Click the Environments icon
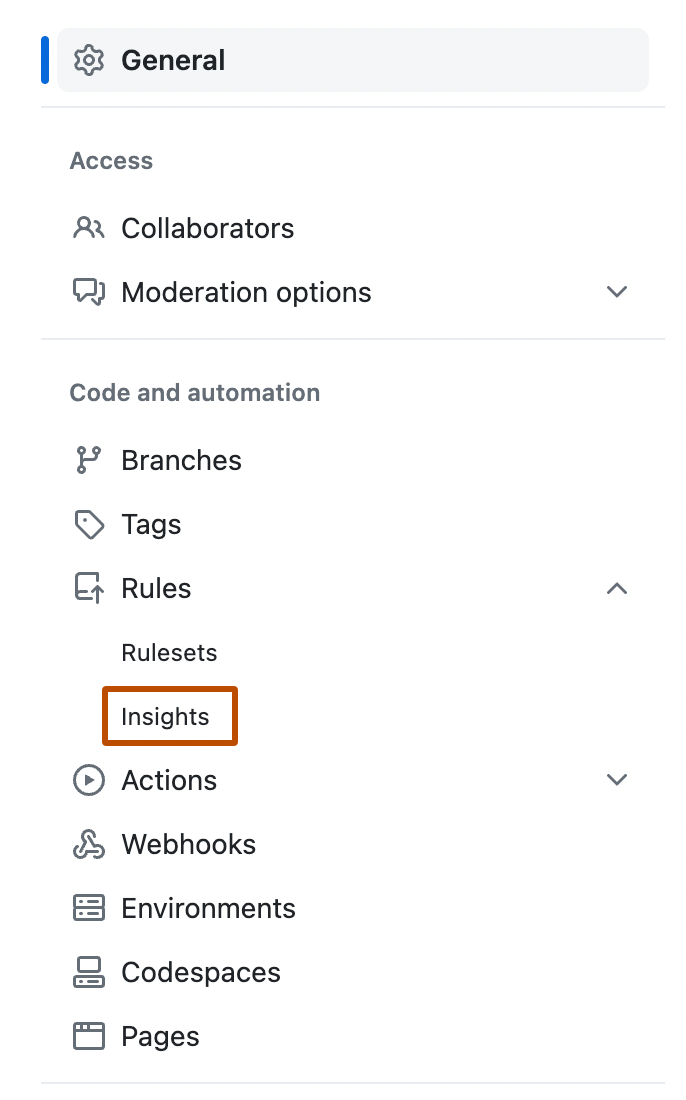Viewport: 686px width, 1100px height. pyautogui.click(x=89, y=908)
